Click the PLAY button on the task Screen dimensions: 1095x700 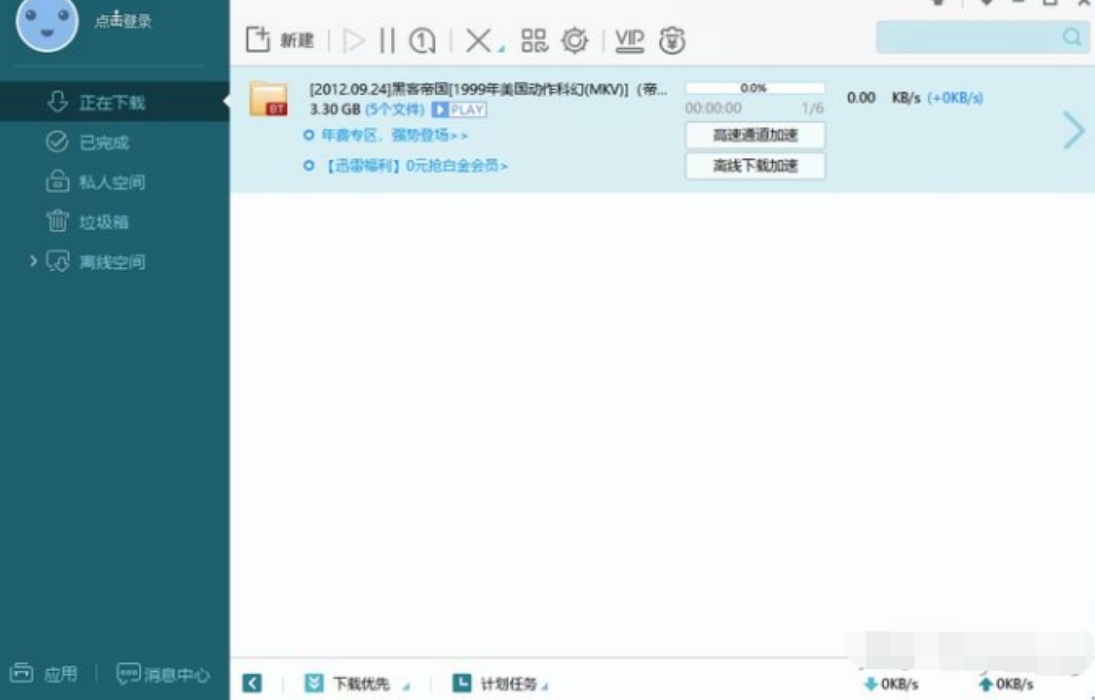coord(459,110)
